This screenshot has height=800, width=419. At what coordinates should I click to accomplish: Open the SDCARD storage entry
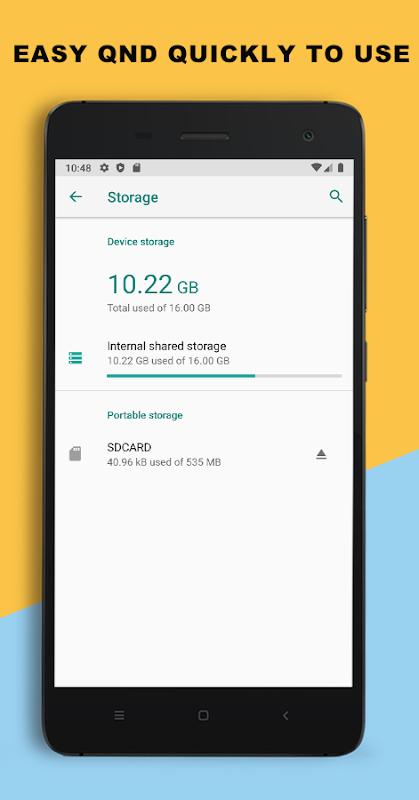coord(204,454)
